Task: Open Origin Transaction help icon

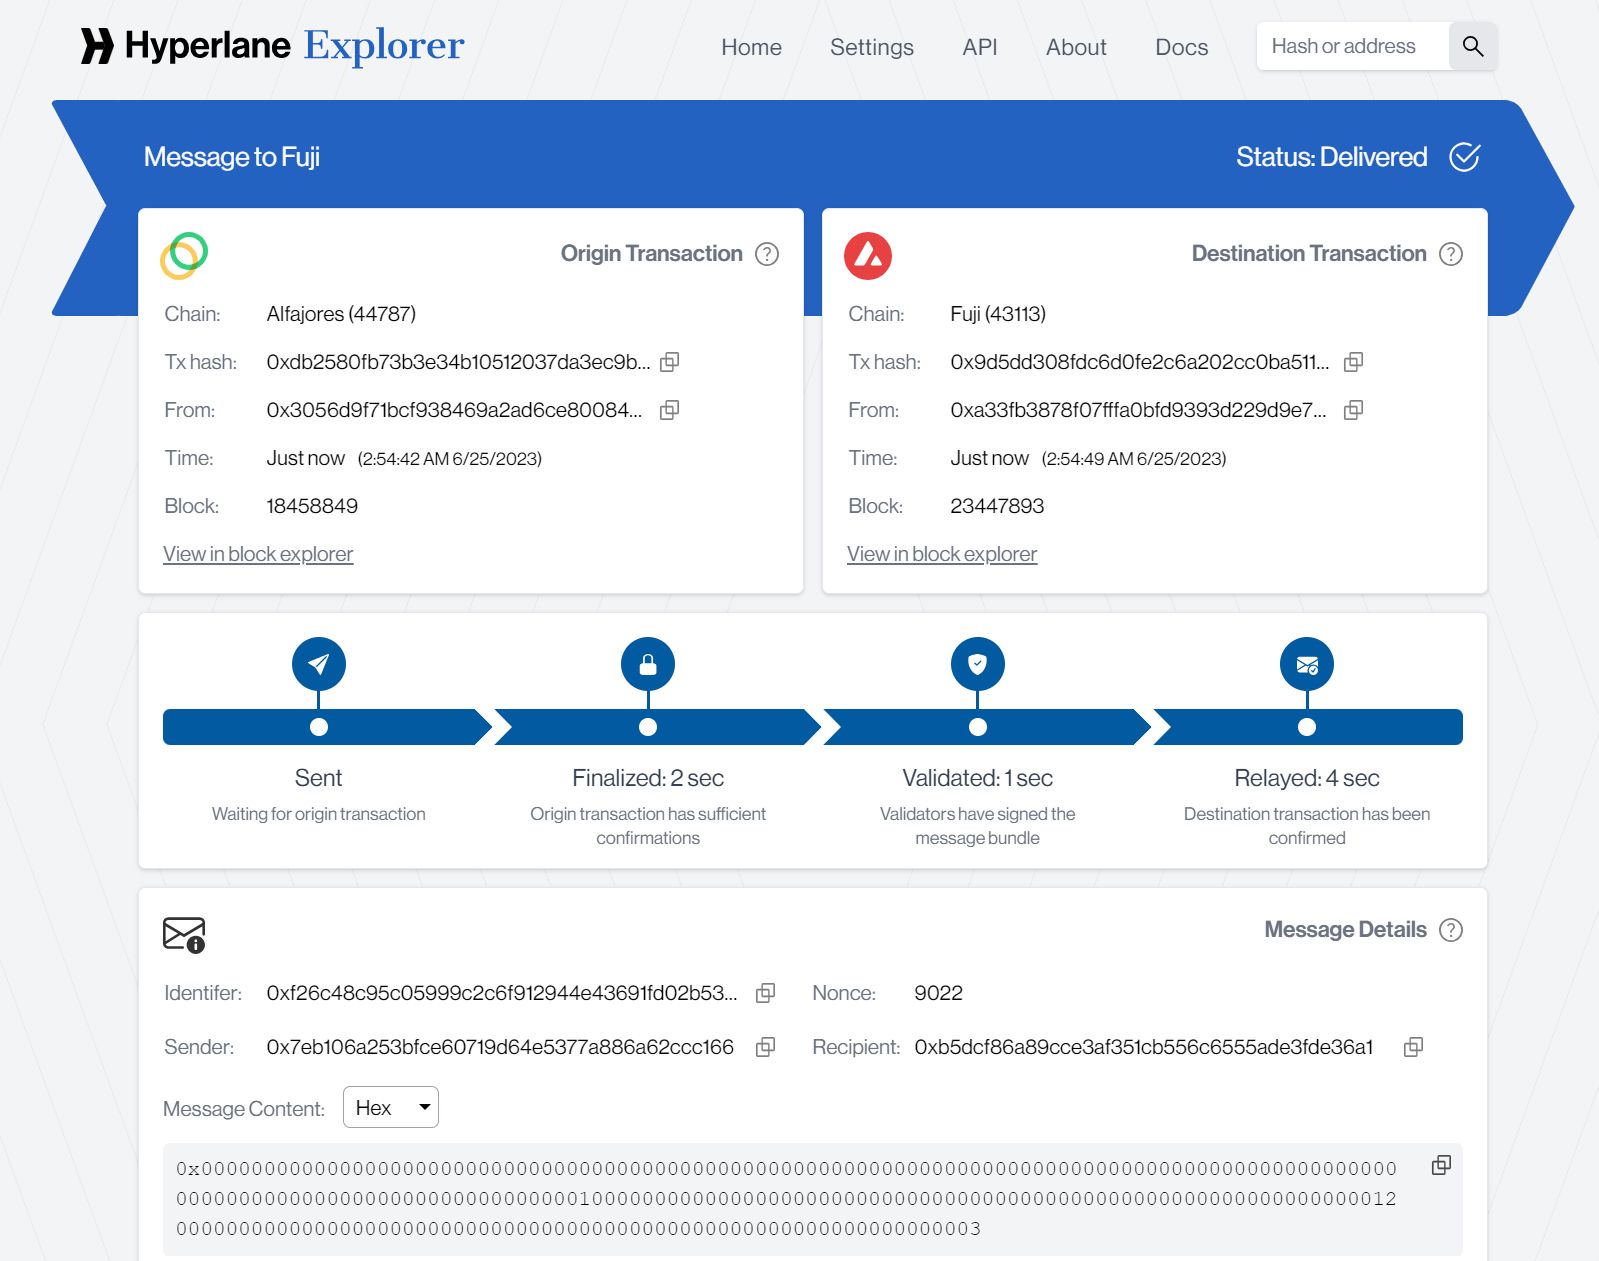Action: tap(767, 254)
